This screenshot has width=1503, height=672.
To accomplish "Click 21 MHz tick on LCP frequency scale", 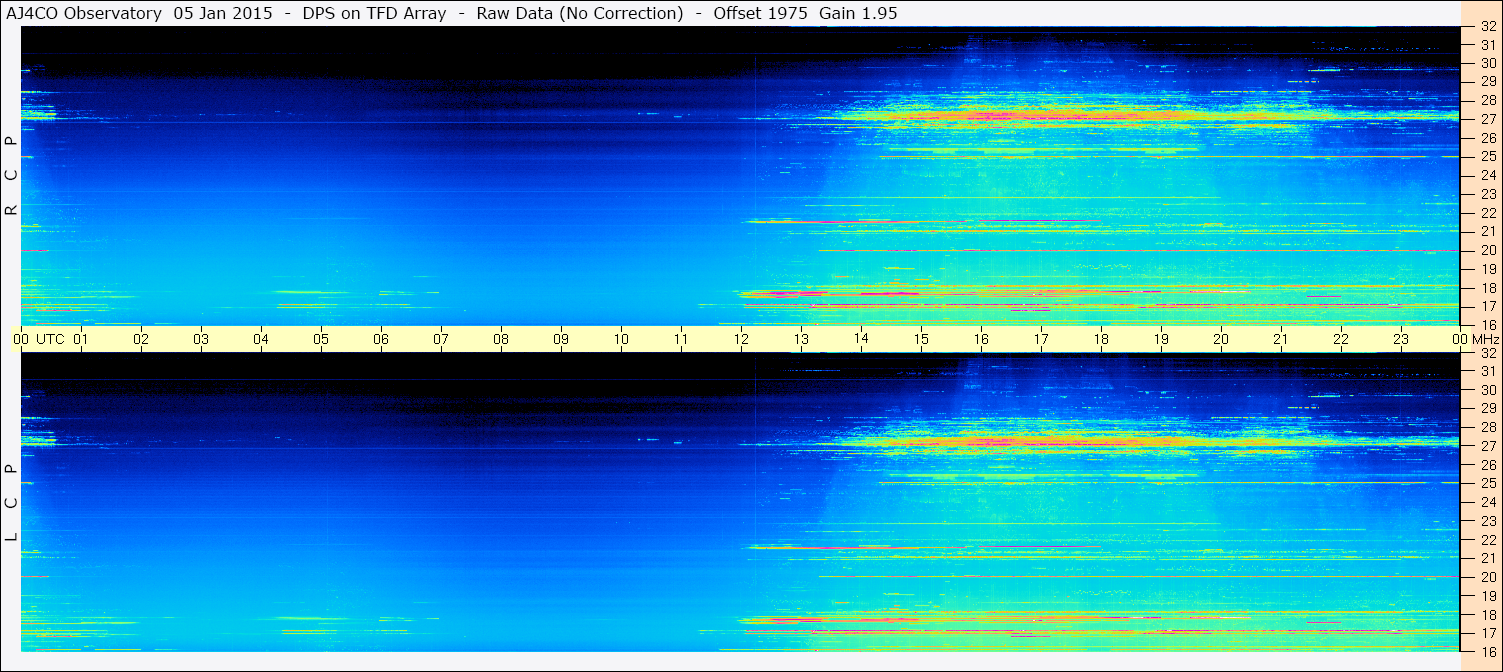I will 1487,558.
